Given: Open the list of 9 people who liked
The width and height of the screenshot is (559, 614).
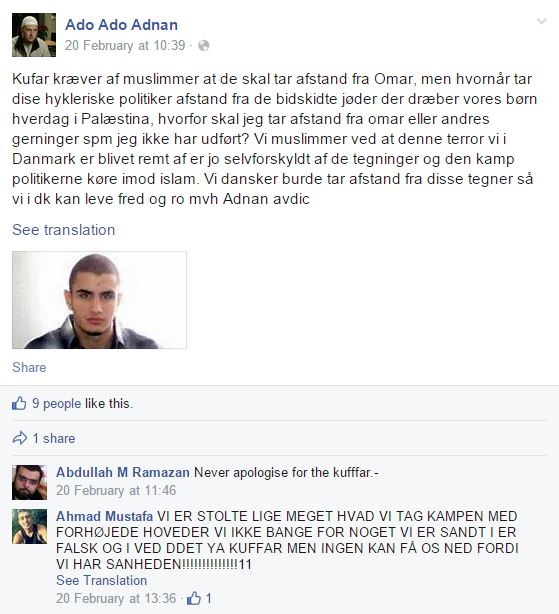Looking at the screenshot, I should [x=57, y=403].
